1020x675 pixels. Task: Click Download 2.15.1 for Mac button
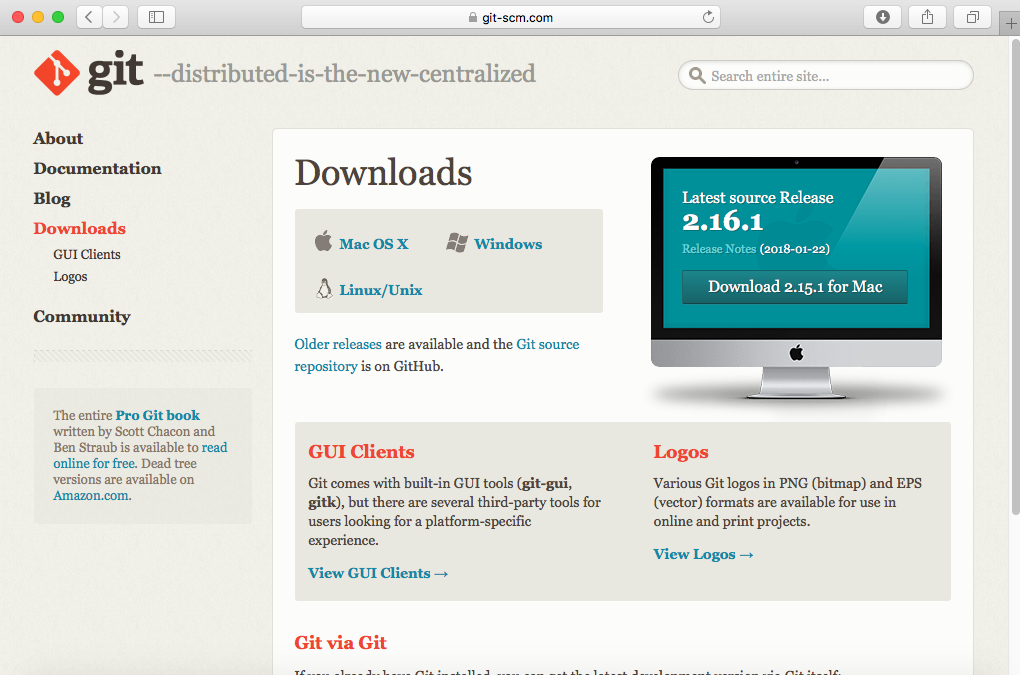(795, 287)
